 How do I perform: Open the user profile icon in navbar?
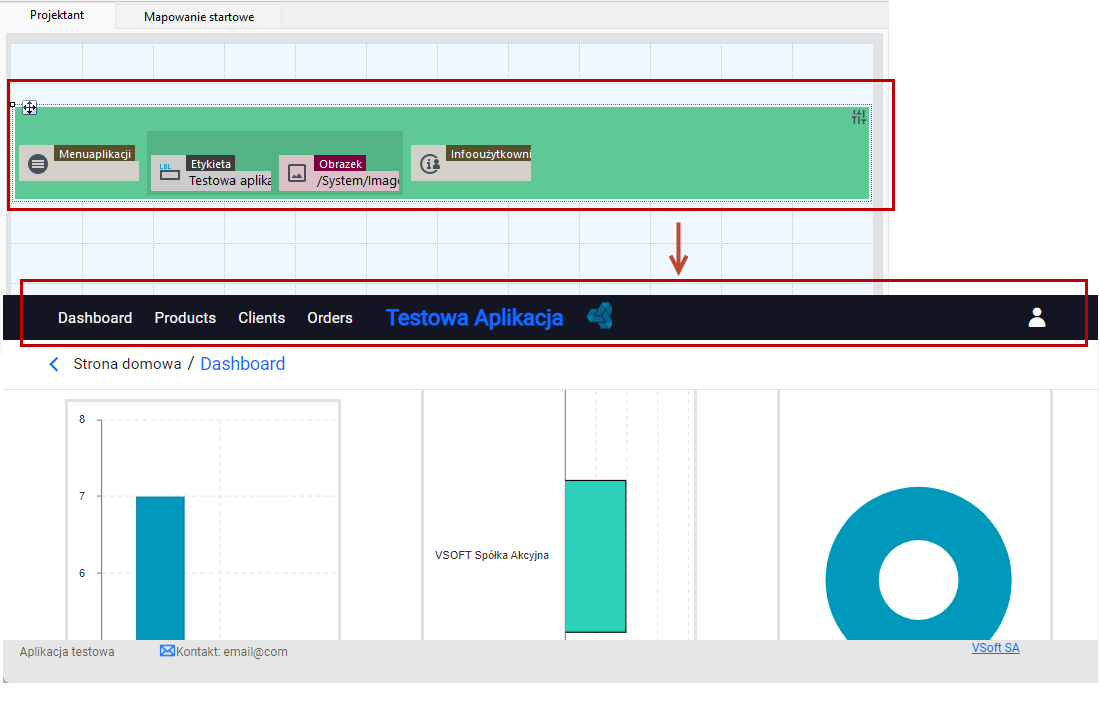coord(1037,318)
